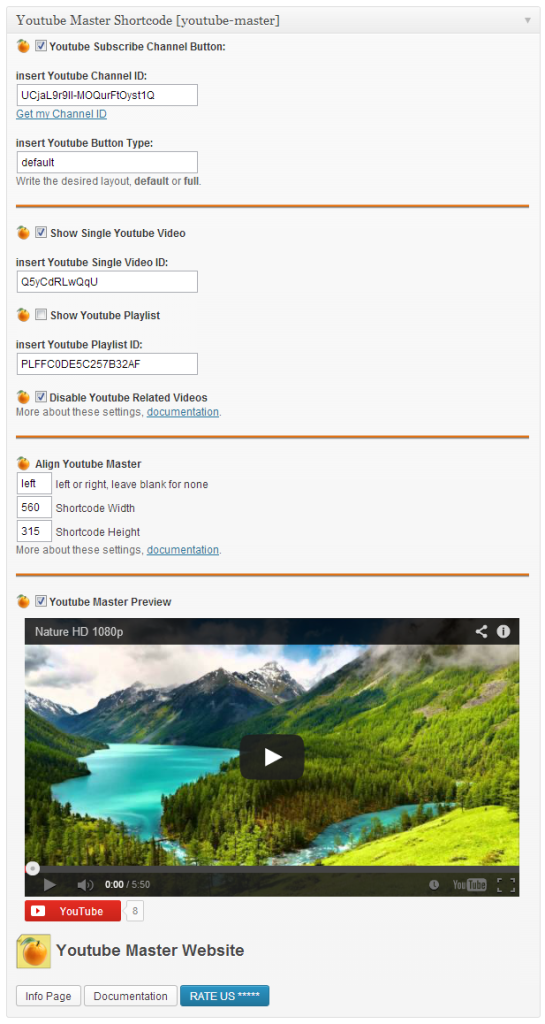Click the small play icon in the control bar

coord(50,885)
